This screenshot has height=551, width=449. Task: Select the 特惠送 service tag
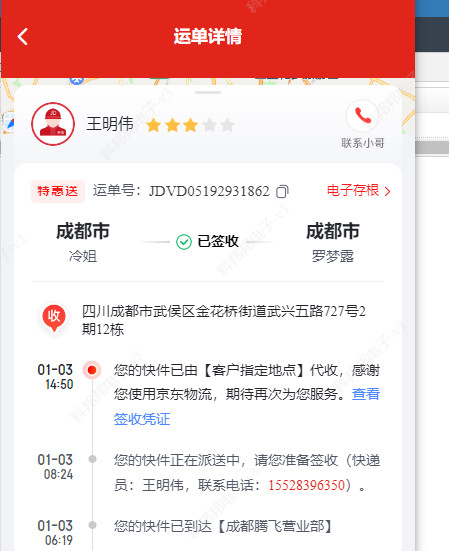[58, 192]
